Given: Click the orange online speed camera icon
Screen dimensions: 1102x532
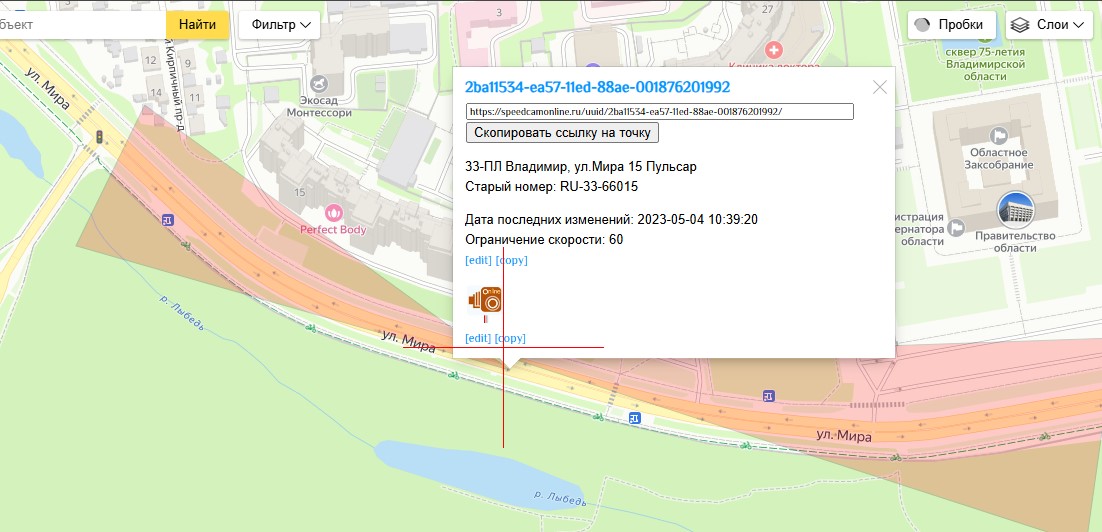Looking at the screenshot, I should pos(486,300).
